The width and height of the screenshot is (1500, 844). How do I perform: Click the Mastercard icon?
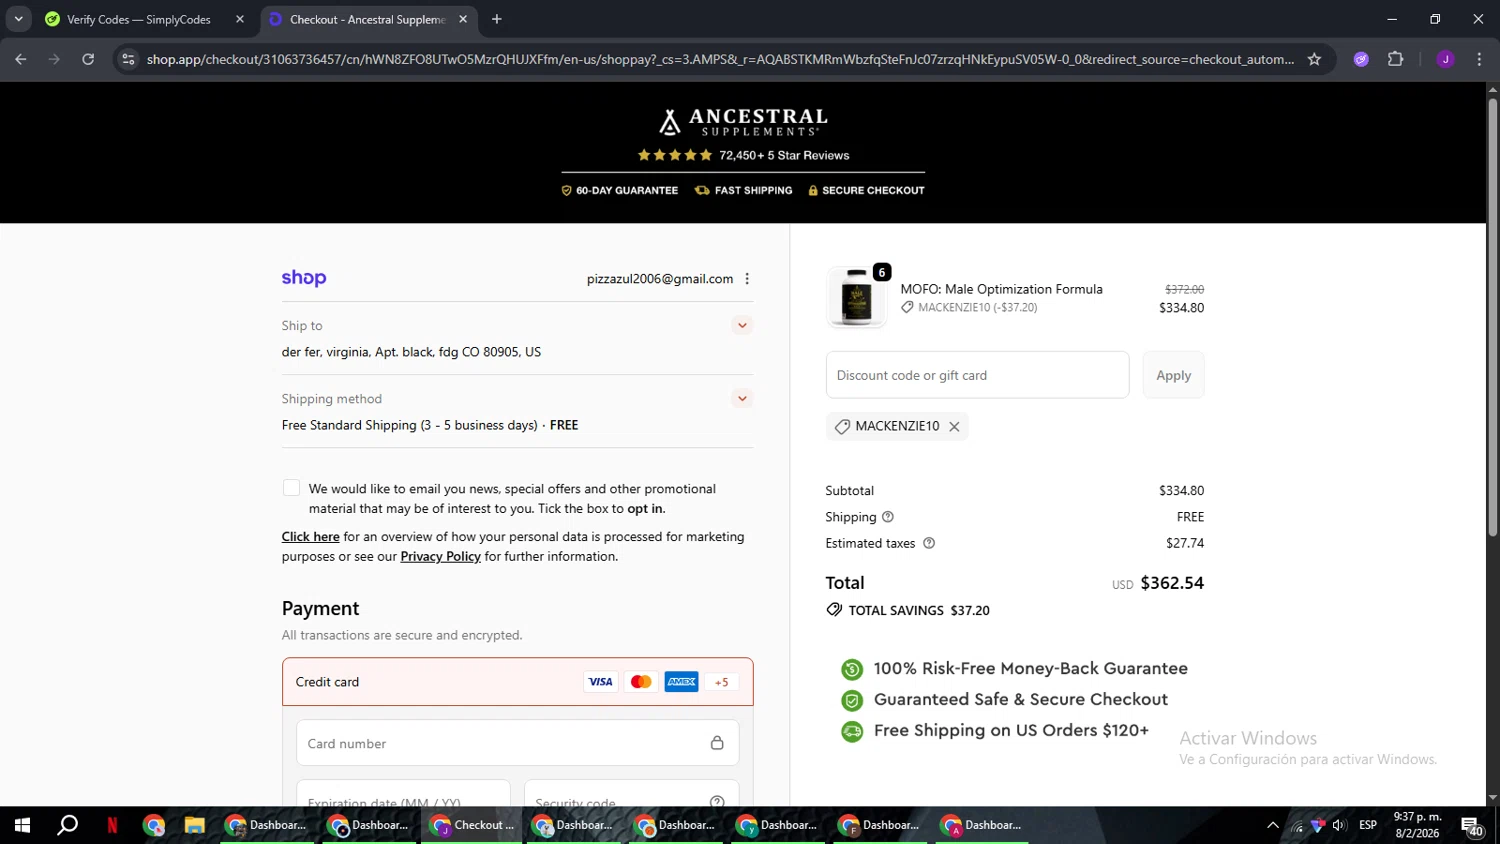pyautogui.click(x=641, y=682)
